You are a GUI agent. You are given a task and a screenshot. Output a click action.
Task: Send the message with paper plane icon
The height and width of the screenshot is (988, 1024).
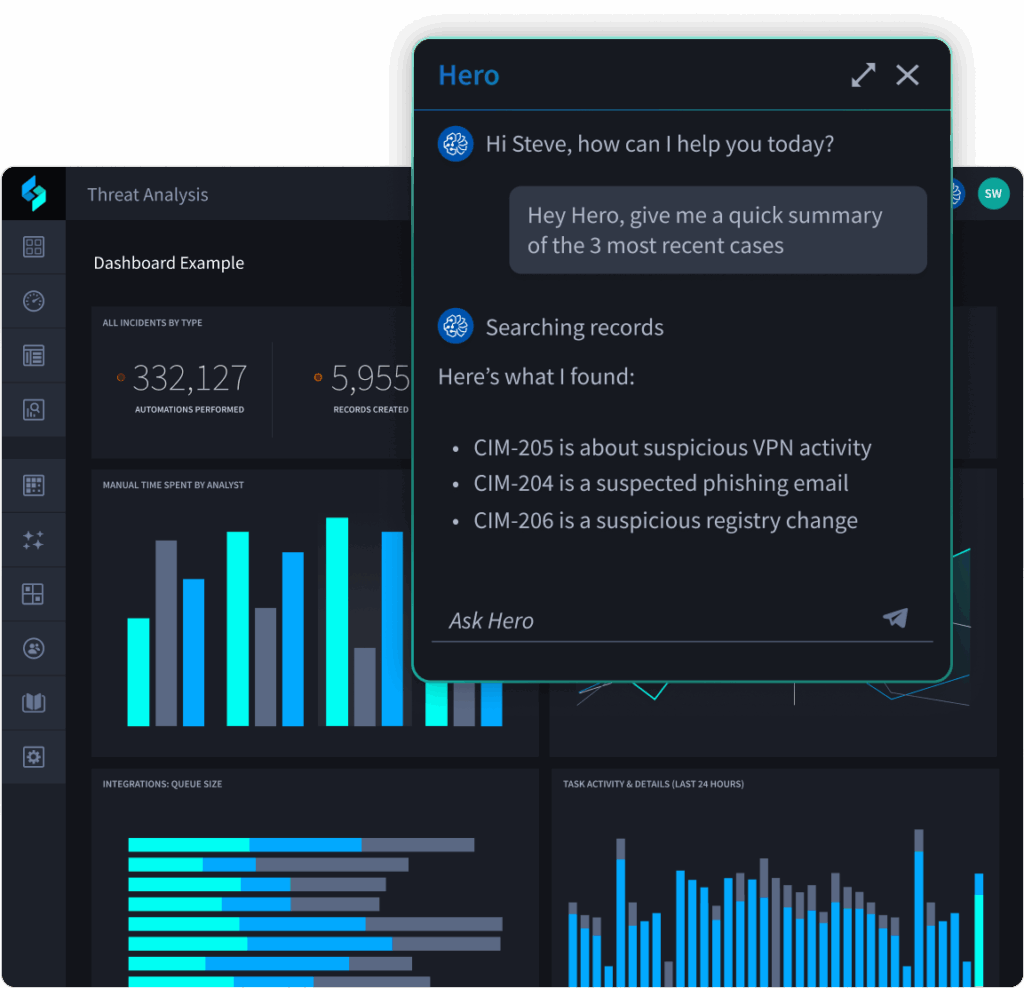tap(895, 618)
